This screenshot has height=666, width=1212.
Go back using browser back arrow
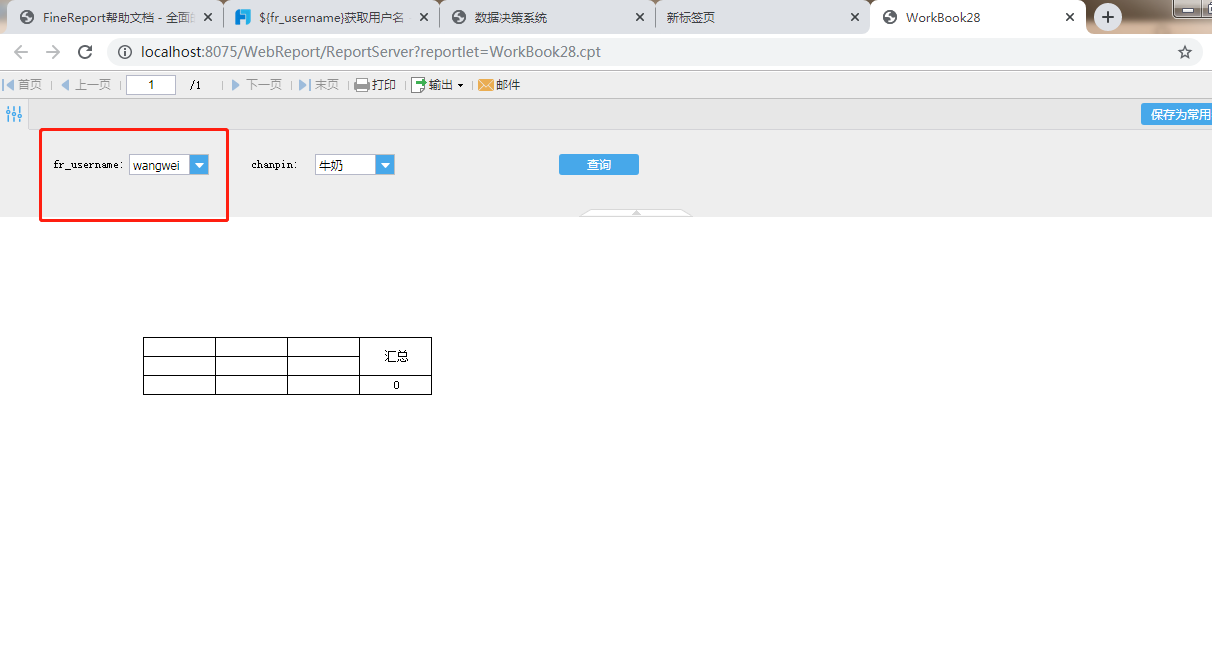pyautogui.click(x=21, y=52)
